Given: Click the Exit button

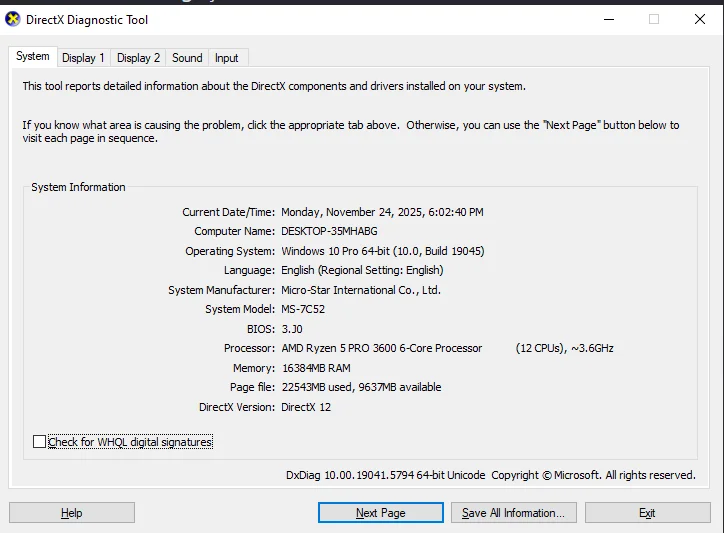Looking at the screenshot, I should (647, 513).
